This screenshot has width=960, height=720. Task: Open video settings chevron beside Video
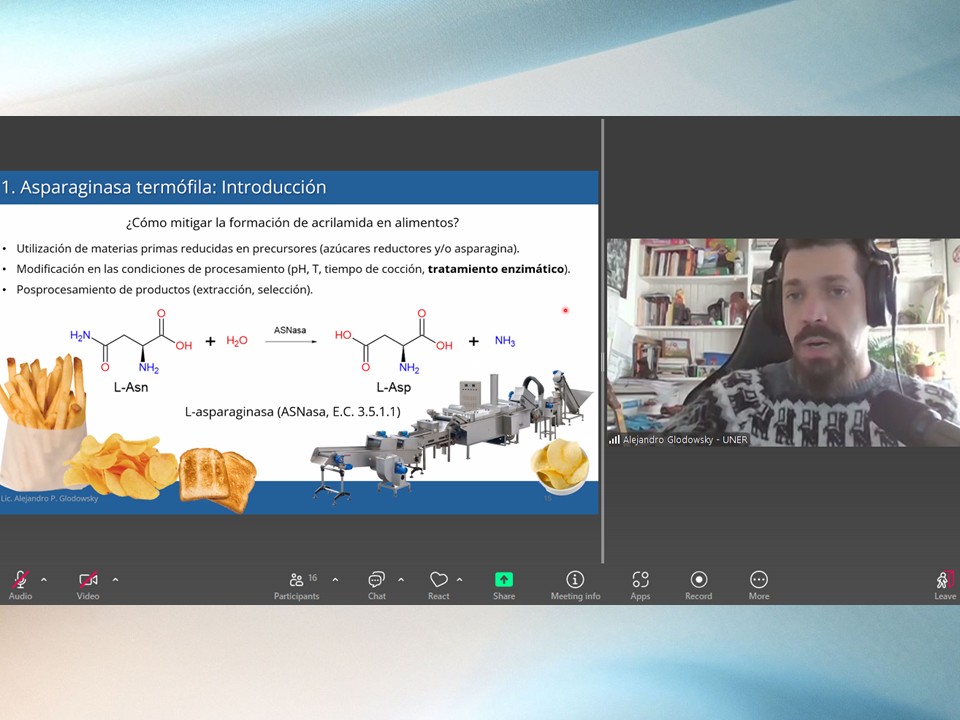[x=115, y=580]
